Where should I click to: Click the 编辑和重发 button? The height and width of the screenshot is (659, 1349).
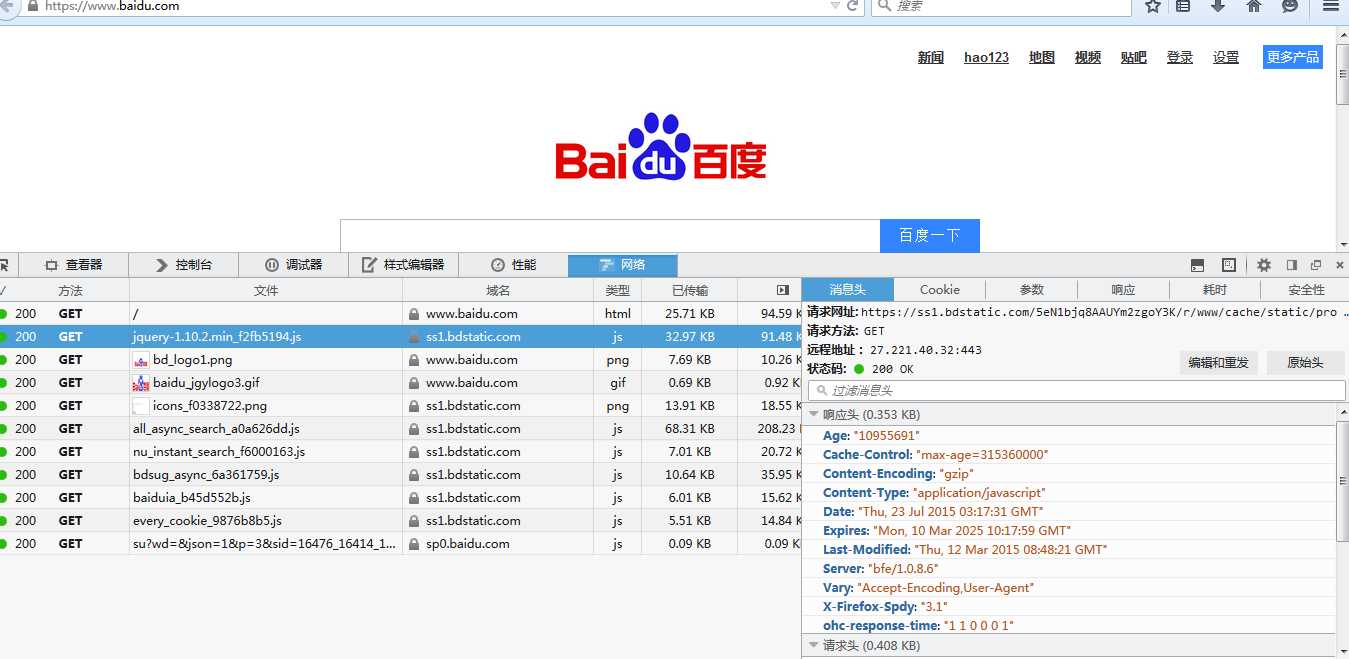pos(1218,363)
